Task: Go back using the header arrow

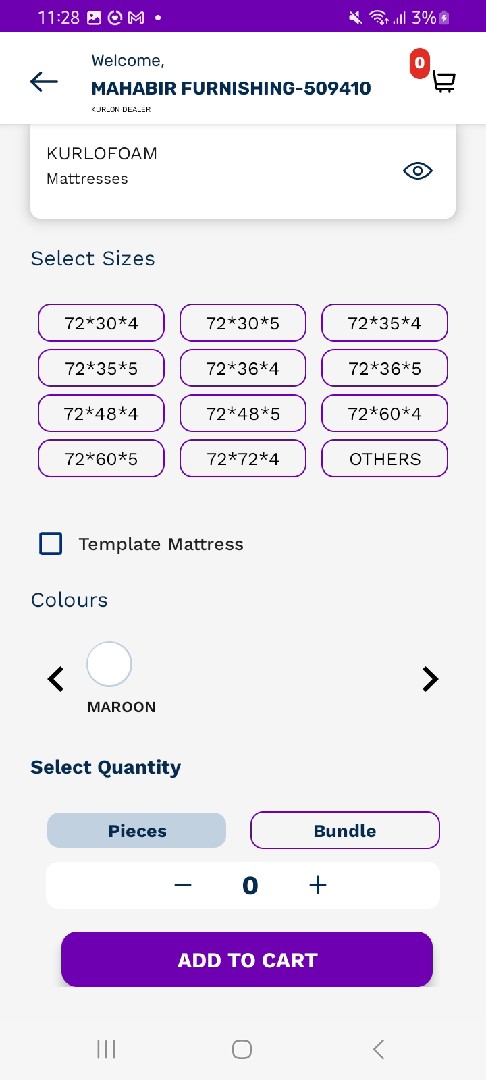Action: point(43,82)
